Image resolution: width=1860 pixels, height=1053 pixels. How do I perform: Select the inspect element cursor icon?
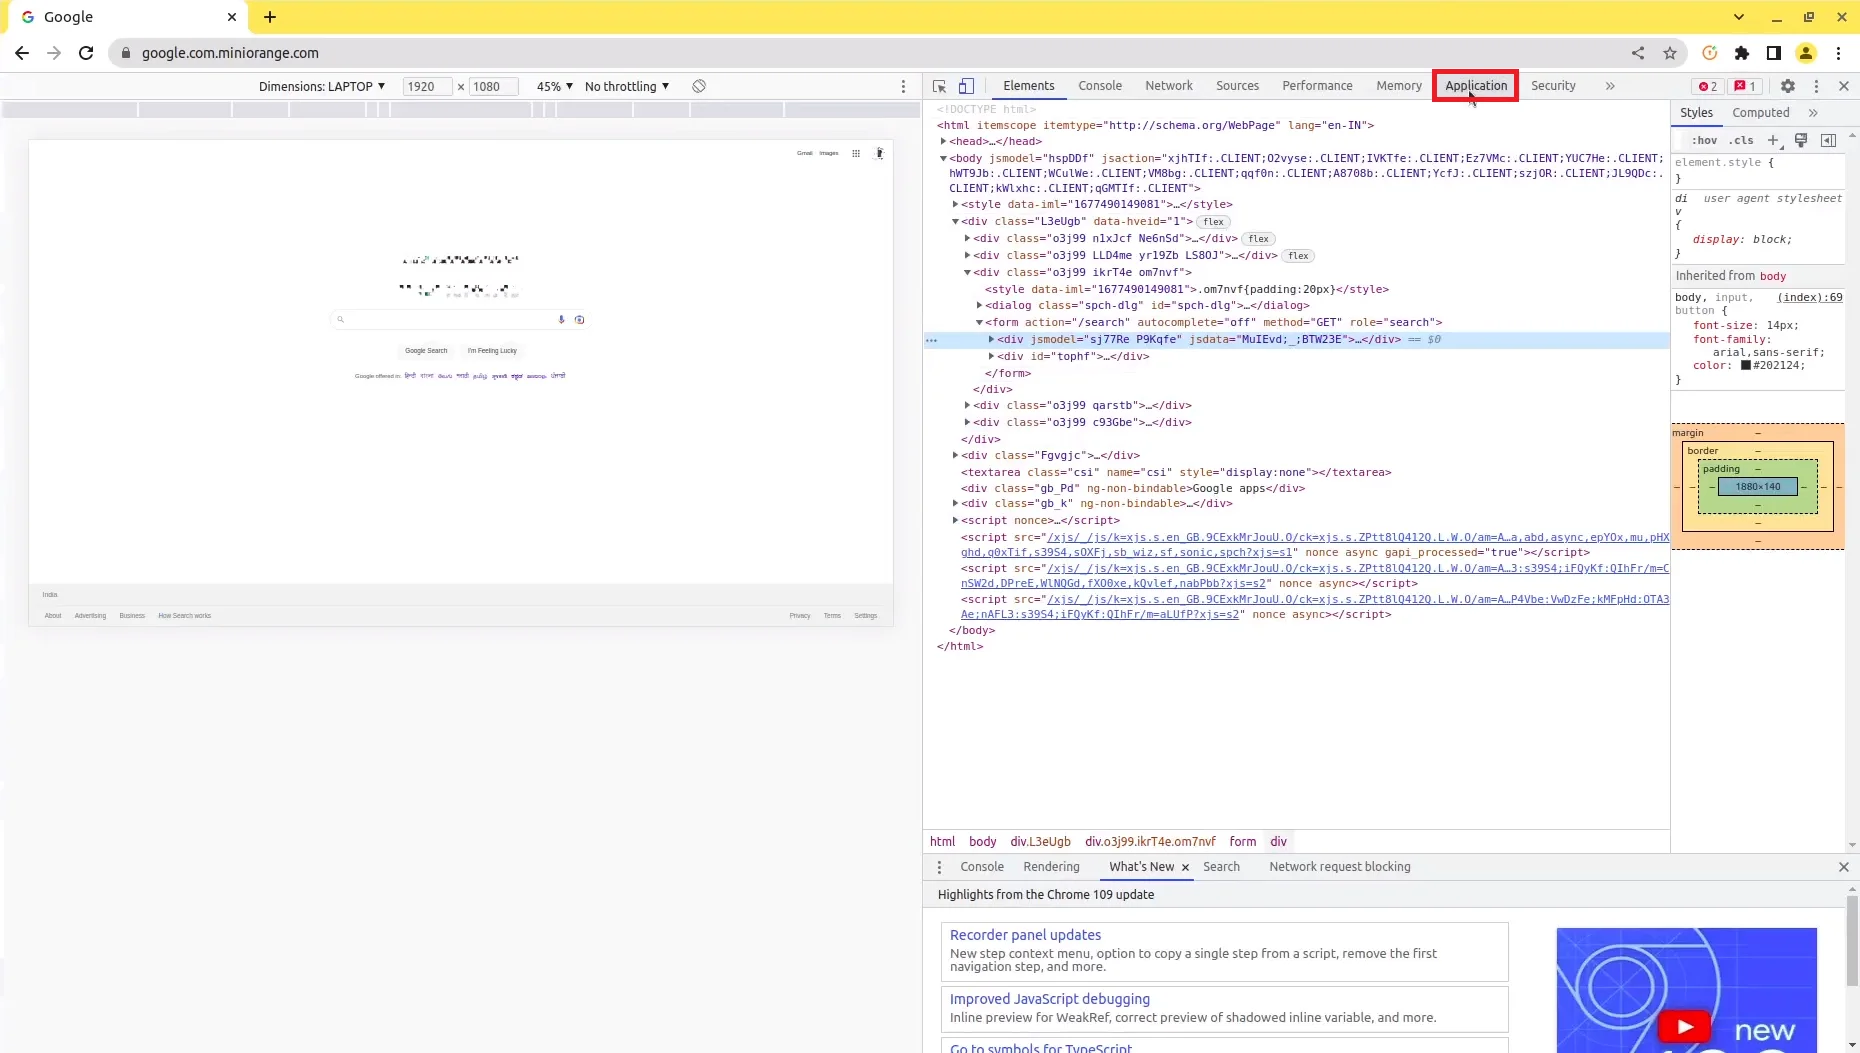938,86
